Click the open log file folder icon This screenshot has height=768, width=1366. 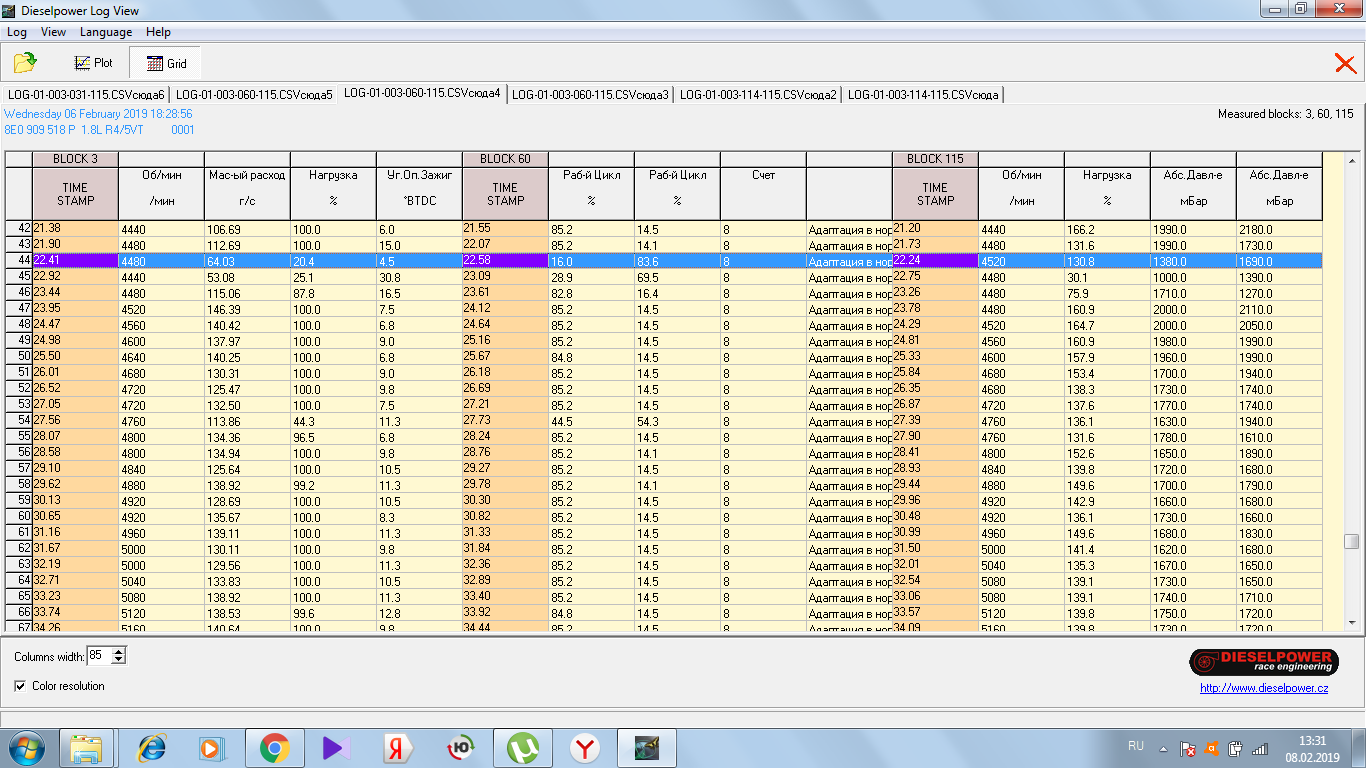pyautogui.click(x=25, y=63)
